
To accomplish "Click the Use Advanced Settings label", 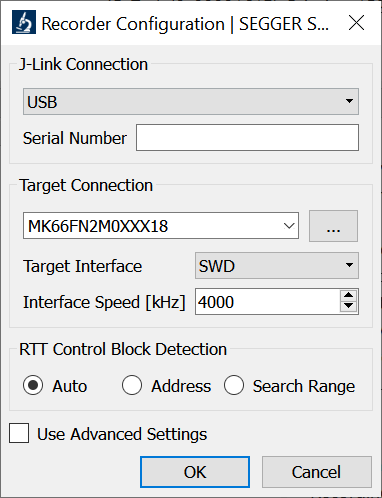I will (x=122, y=434).
